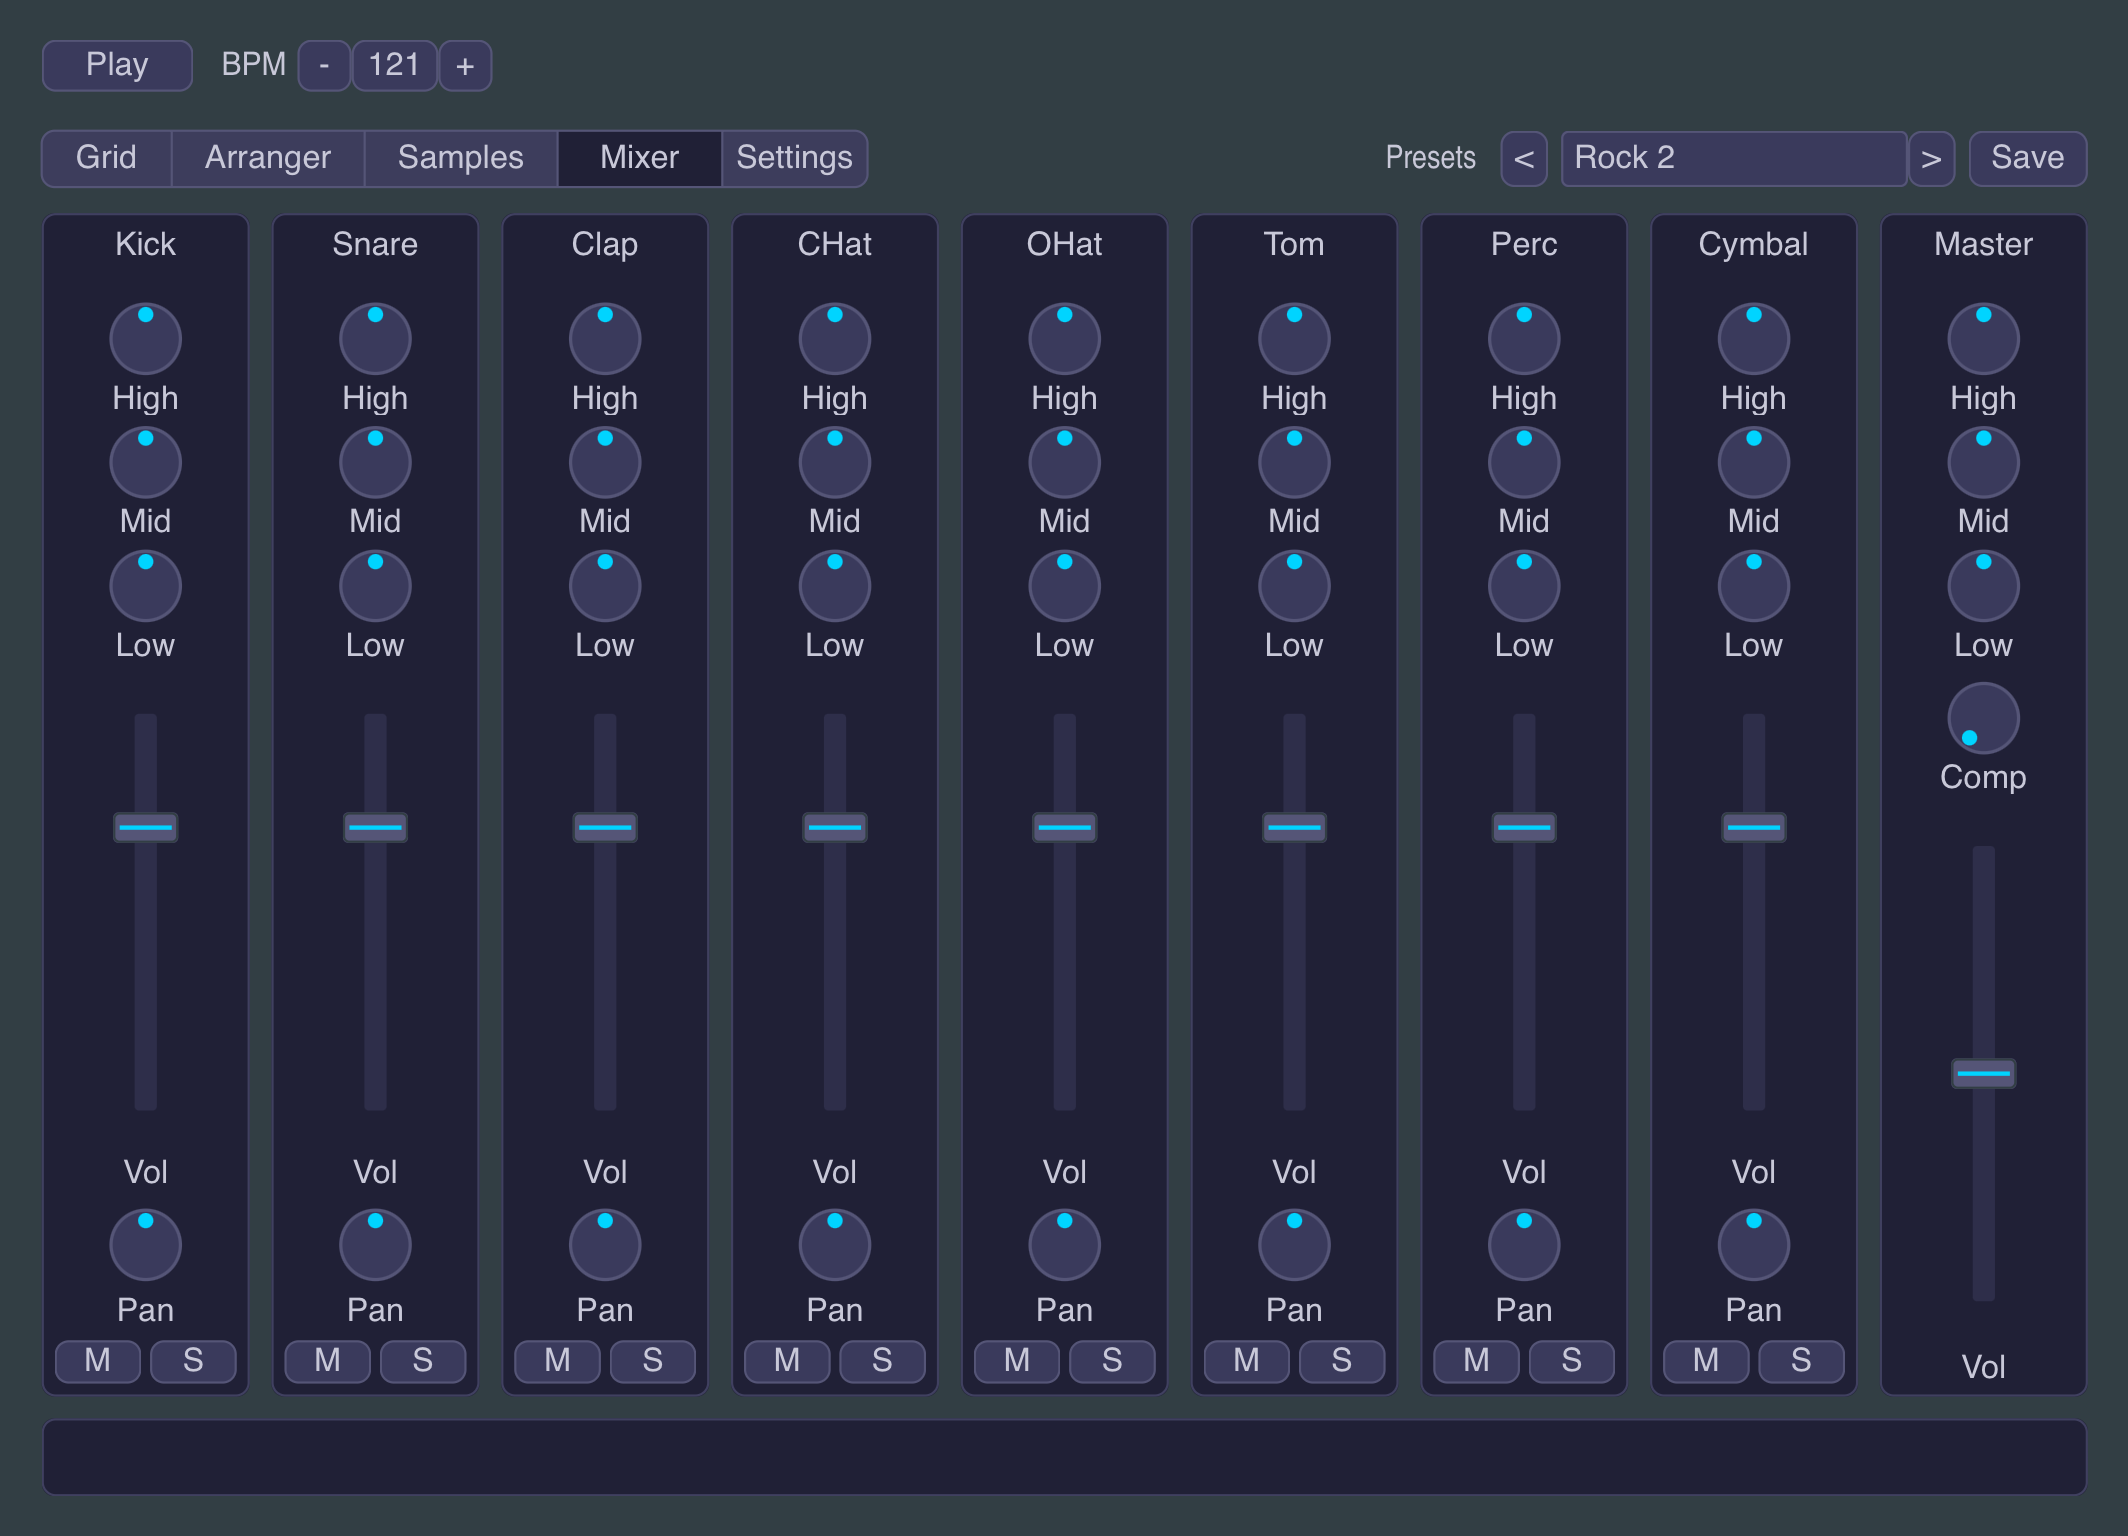Click the Tom High EQ knob
Screen dimensions: 2128x1536
1294,339
